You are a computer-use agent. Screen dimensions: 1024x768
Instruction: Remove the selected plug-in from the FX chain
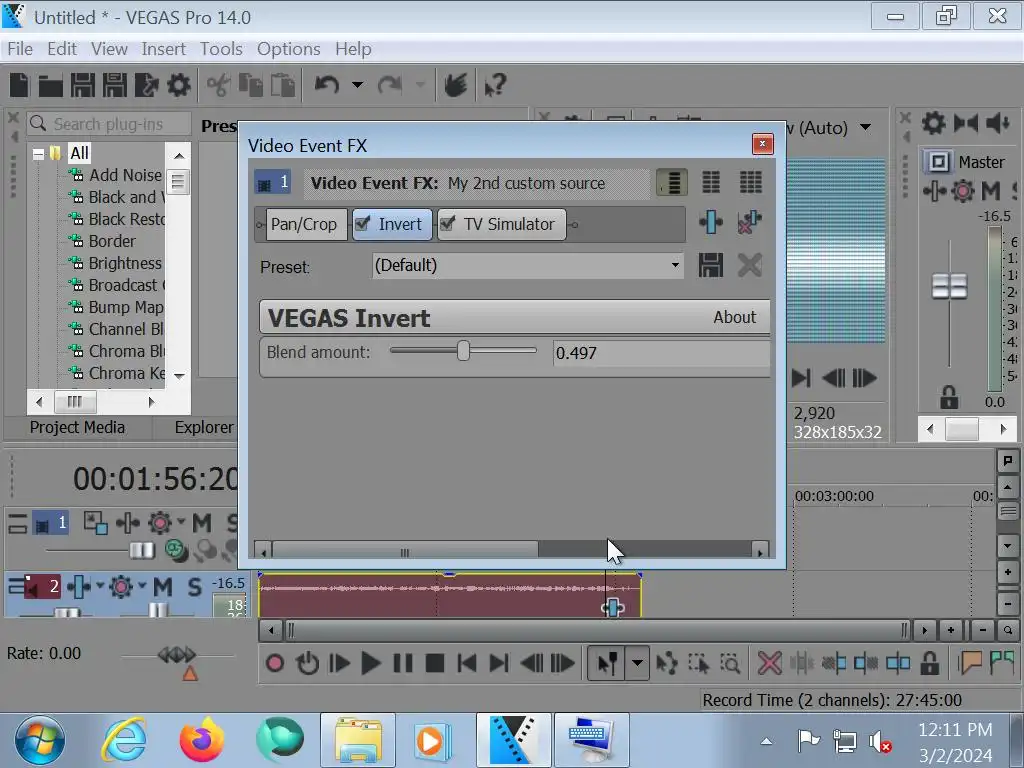tap(749, 222)
